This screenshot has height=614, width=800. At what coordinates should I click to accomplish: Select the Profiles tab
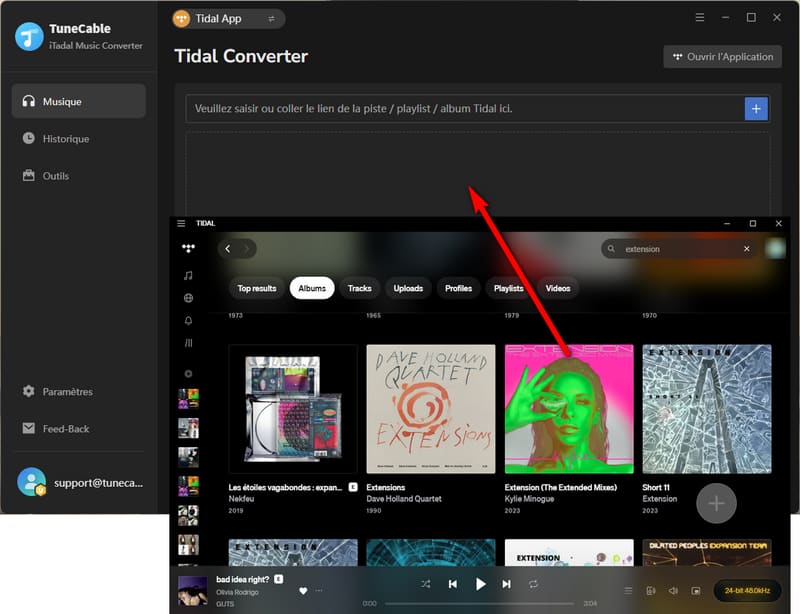pyautogui.click(x=458, y=288)
